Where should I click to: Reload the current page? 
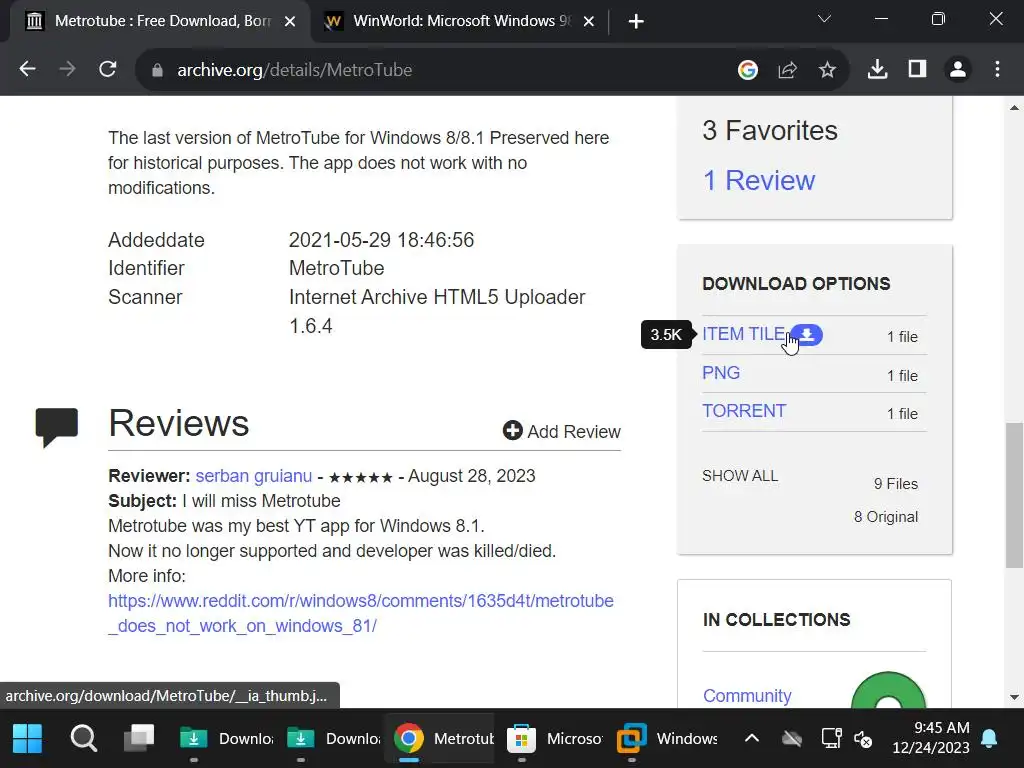108,69
